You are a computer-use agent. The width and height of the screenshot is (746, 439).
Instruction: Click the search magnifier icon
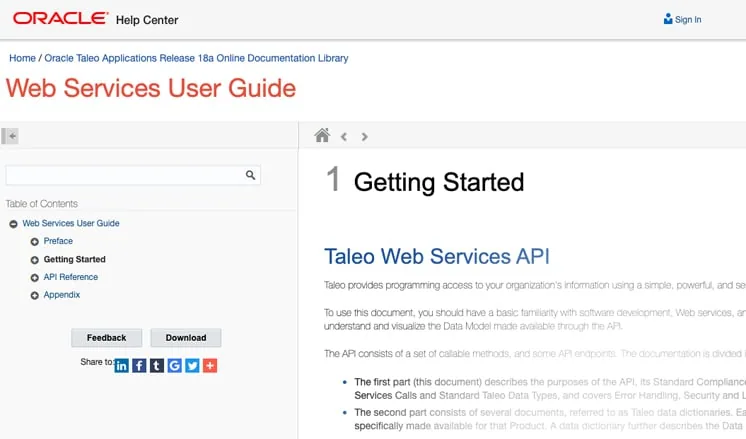250,175
